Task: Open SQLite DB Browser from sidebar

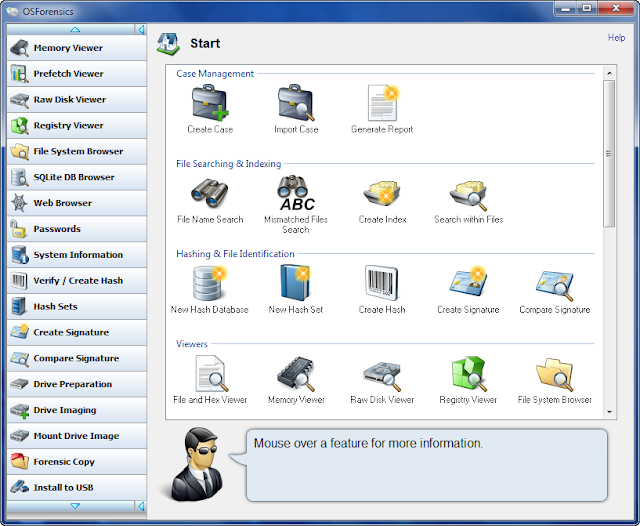Action: tap(77, 177)
